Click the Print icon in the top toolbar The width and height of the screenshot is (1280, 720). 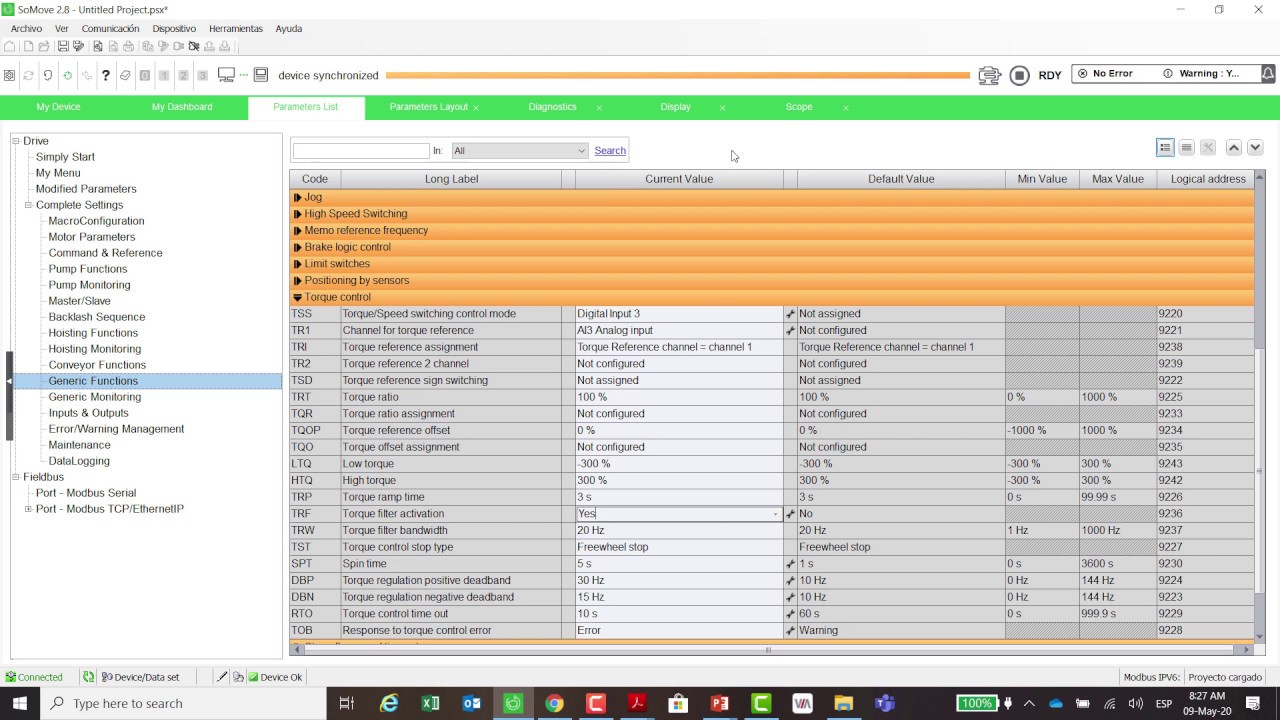128,46
